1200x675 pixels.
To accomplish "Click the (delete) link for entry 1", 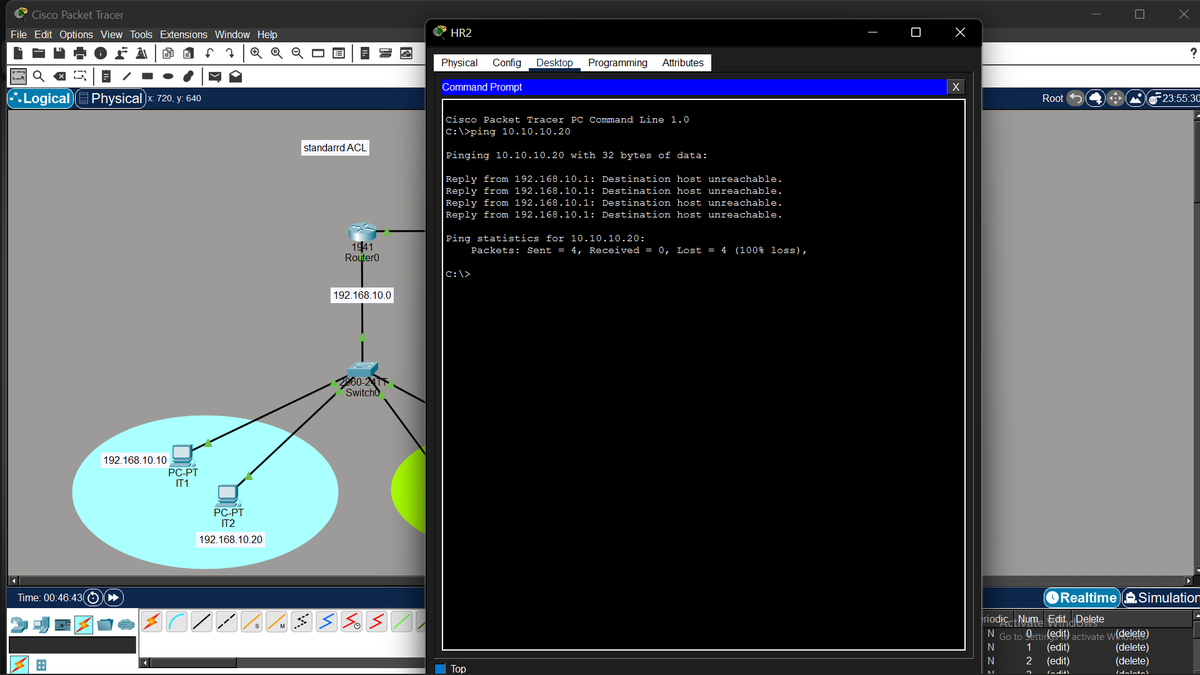I will coord(1131,647).
